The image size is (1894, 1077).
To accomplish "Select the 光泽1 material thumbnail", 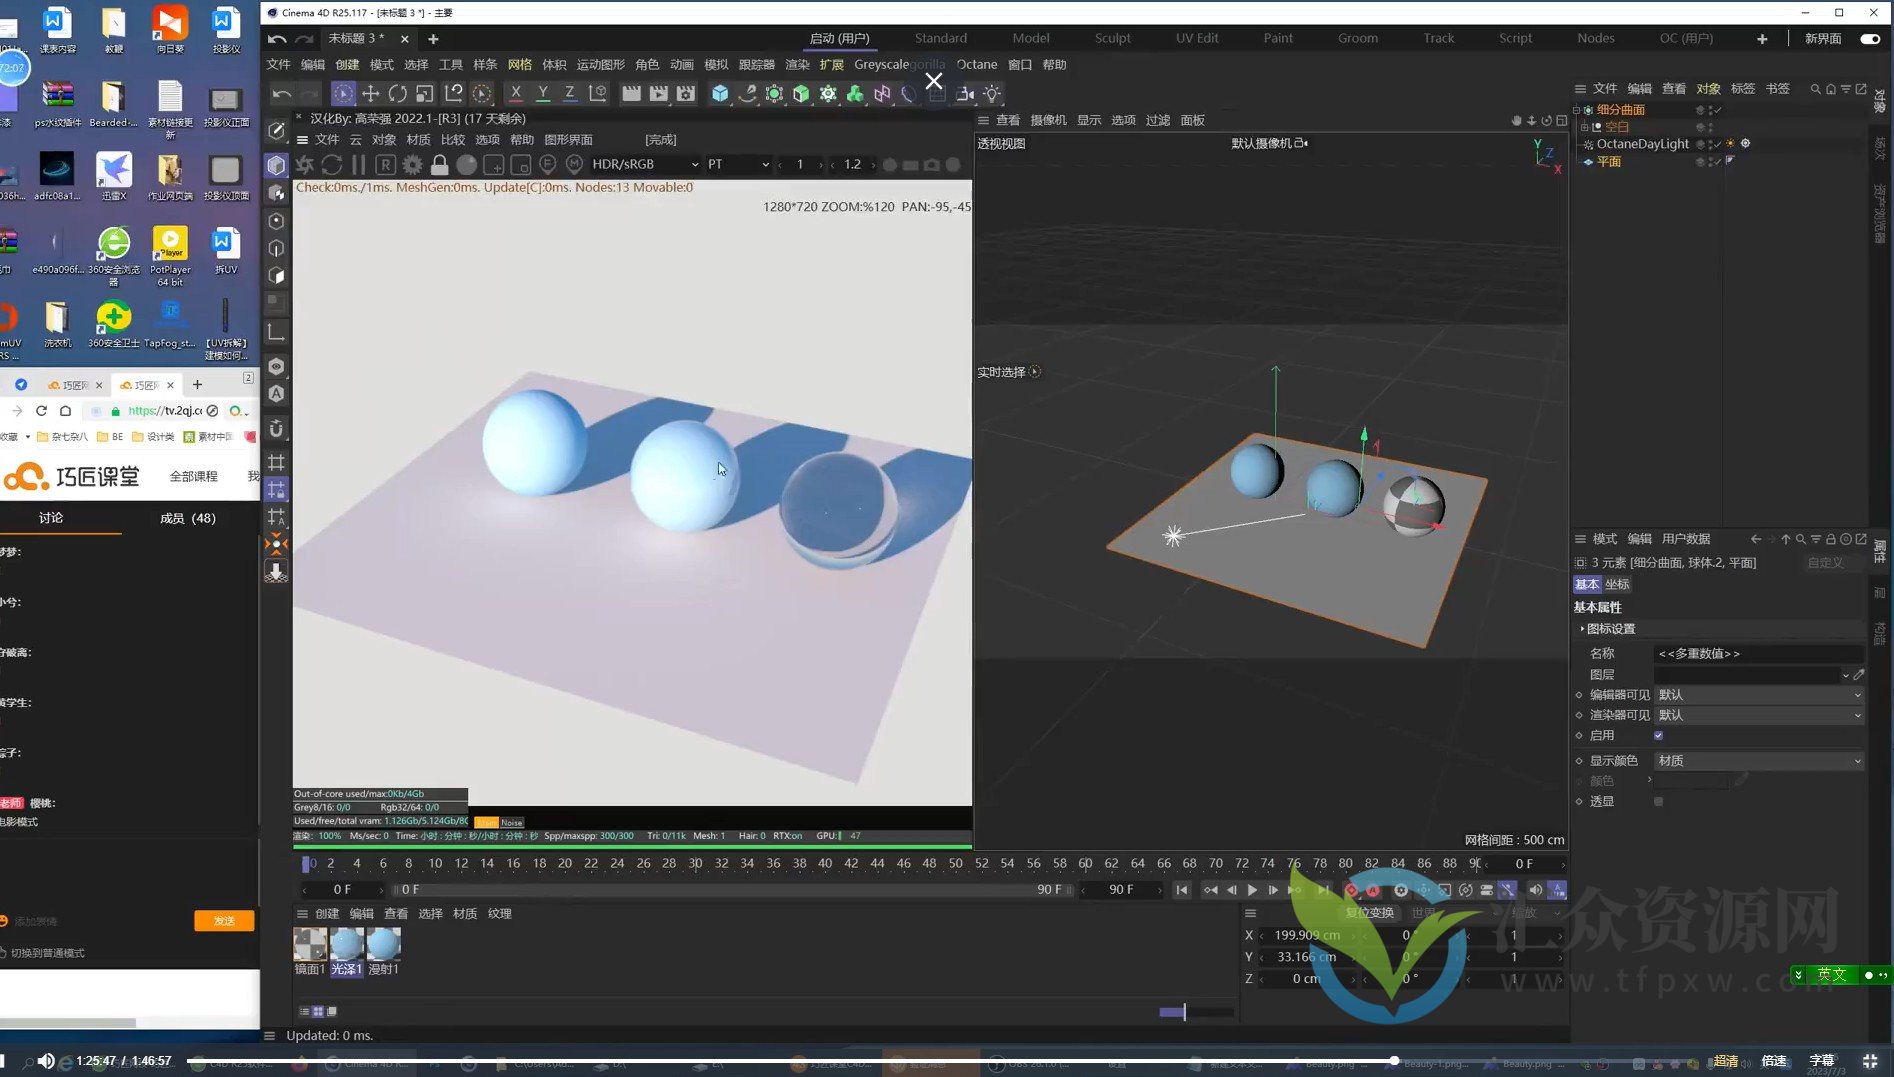I will click(x=346, y=943).
